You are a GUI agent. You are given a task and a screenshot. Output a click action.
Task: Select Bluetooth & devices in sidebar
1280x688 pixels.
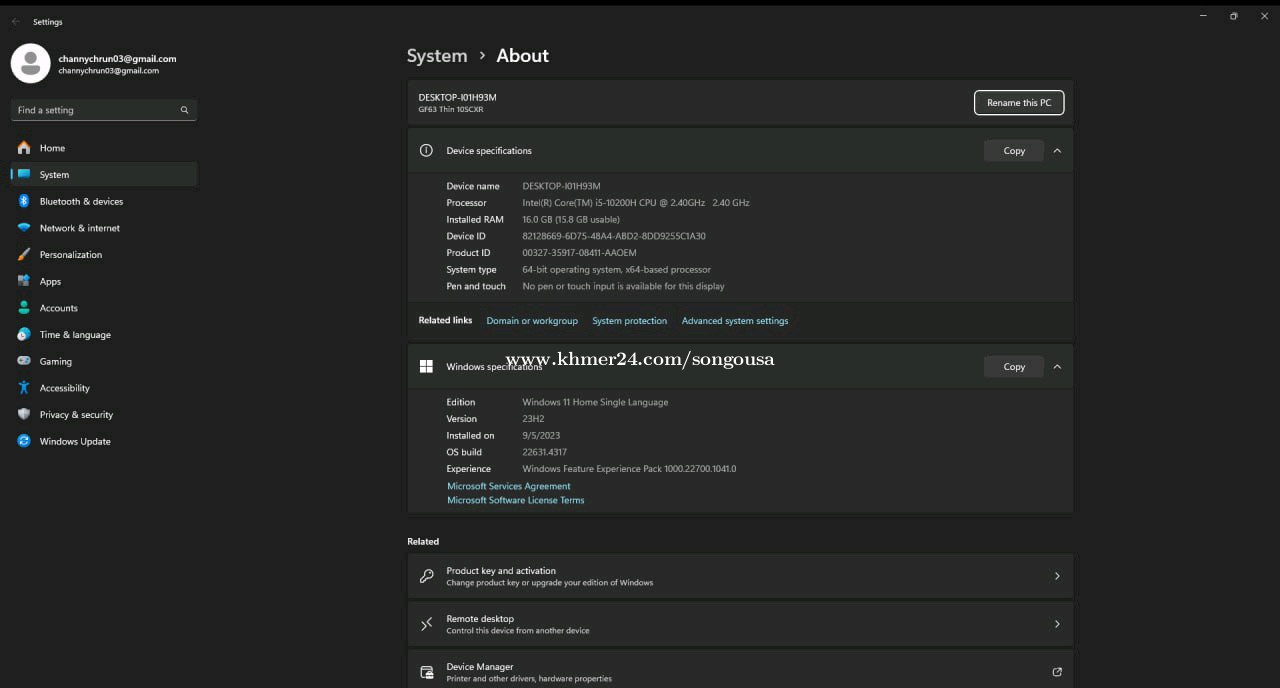coord(104,201)
